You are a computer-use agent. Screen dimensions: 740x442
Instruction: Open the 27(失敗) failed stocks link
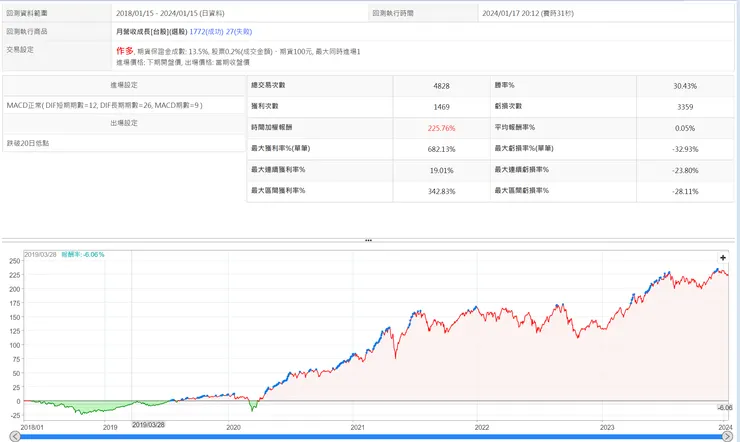point(239,32)
